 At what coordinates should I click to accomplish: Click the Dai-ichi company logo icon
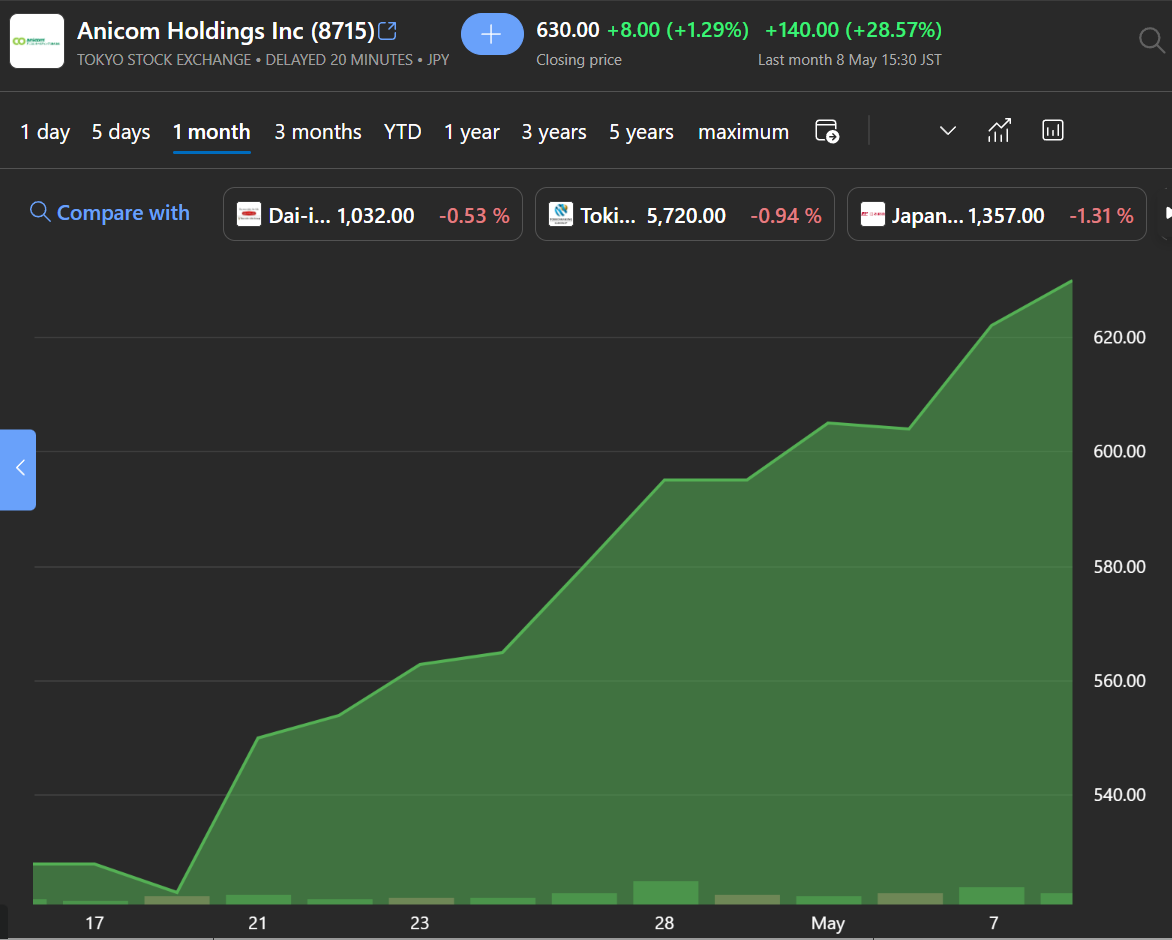tap(249, 214)
